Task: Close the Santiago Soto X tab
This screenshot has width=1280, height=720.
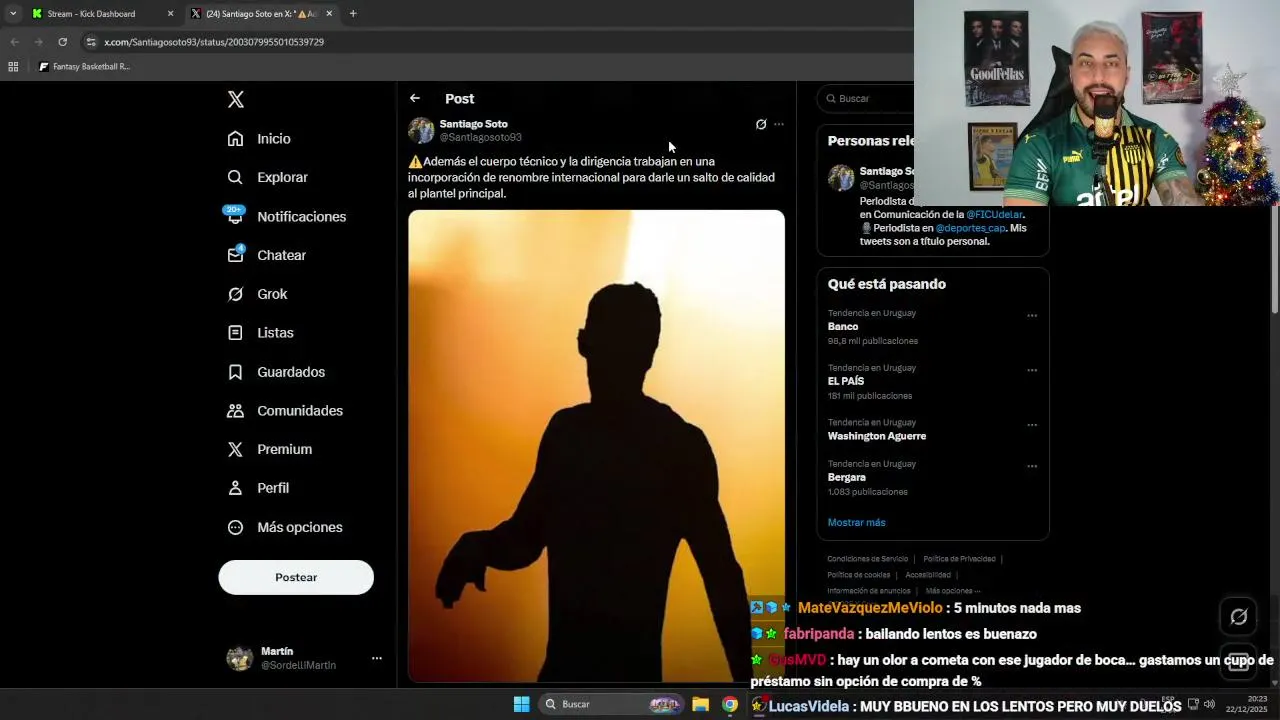Action: click(329, 14)
